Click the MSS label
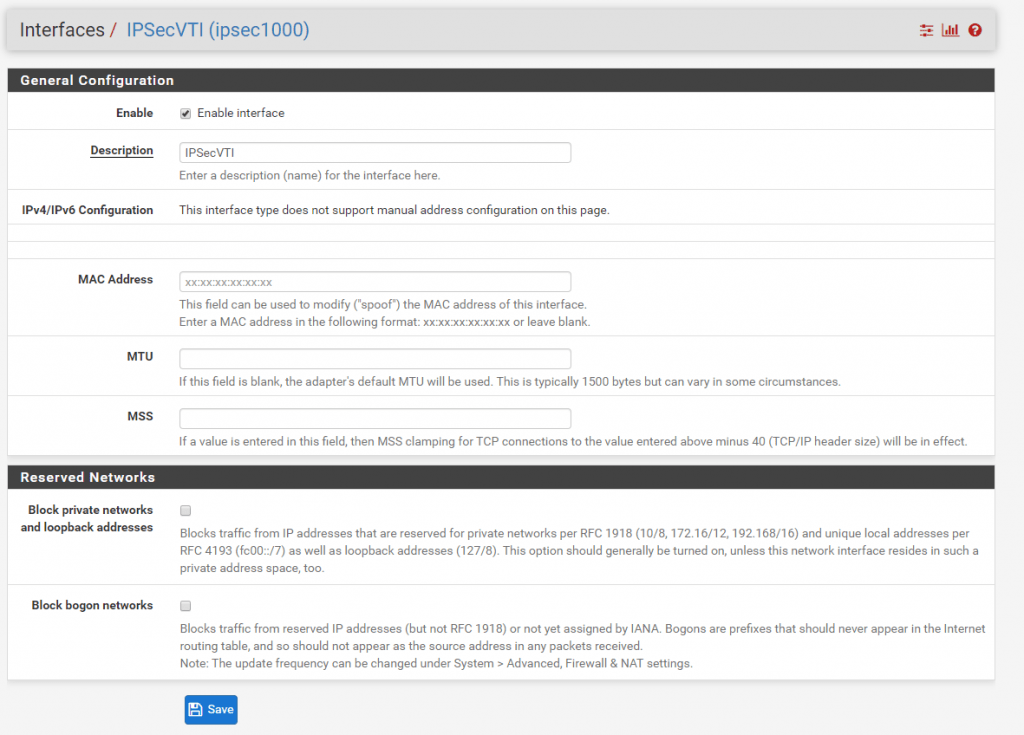Image resolution: width=1024 pixels, height=735 pixels. point(140,416)
